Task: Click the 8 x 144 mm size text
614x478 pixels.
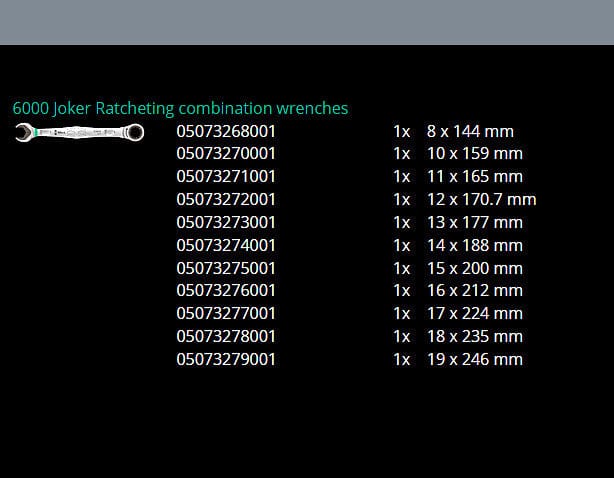Action: (470, 131)
